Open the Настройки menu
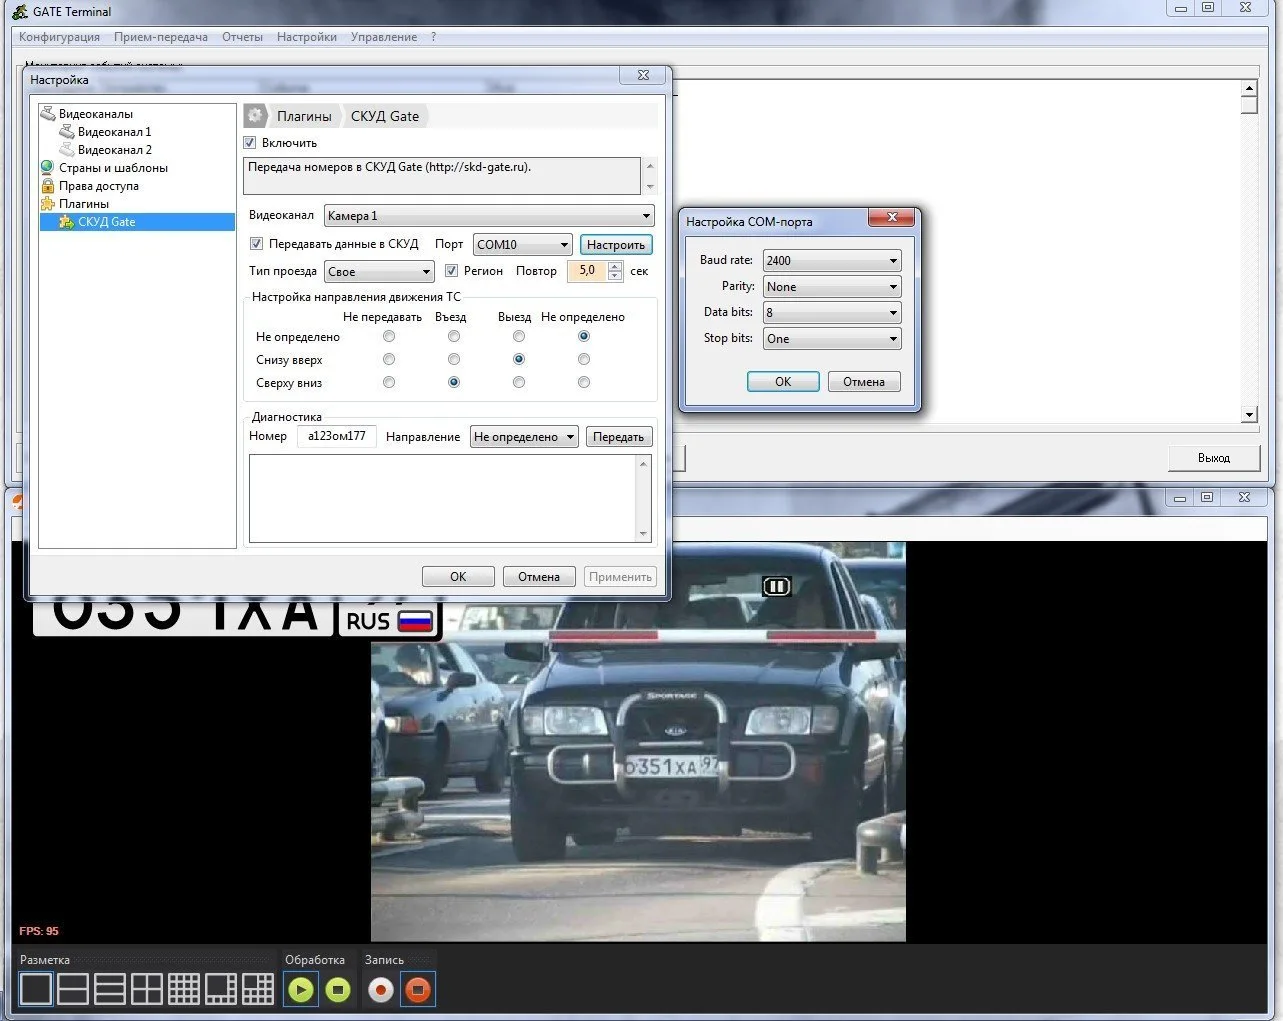This screenshot has height=1021, width=1283. click(306, 37)
